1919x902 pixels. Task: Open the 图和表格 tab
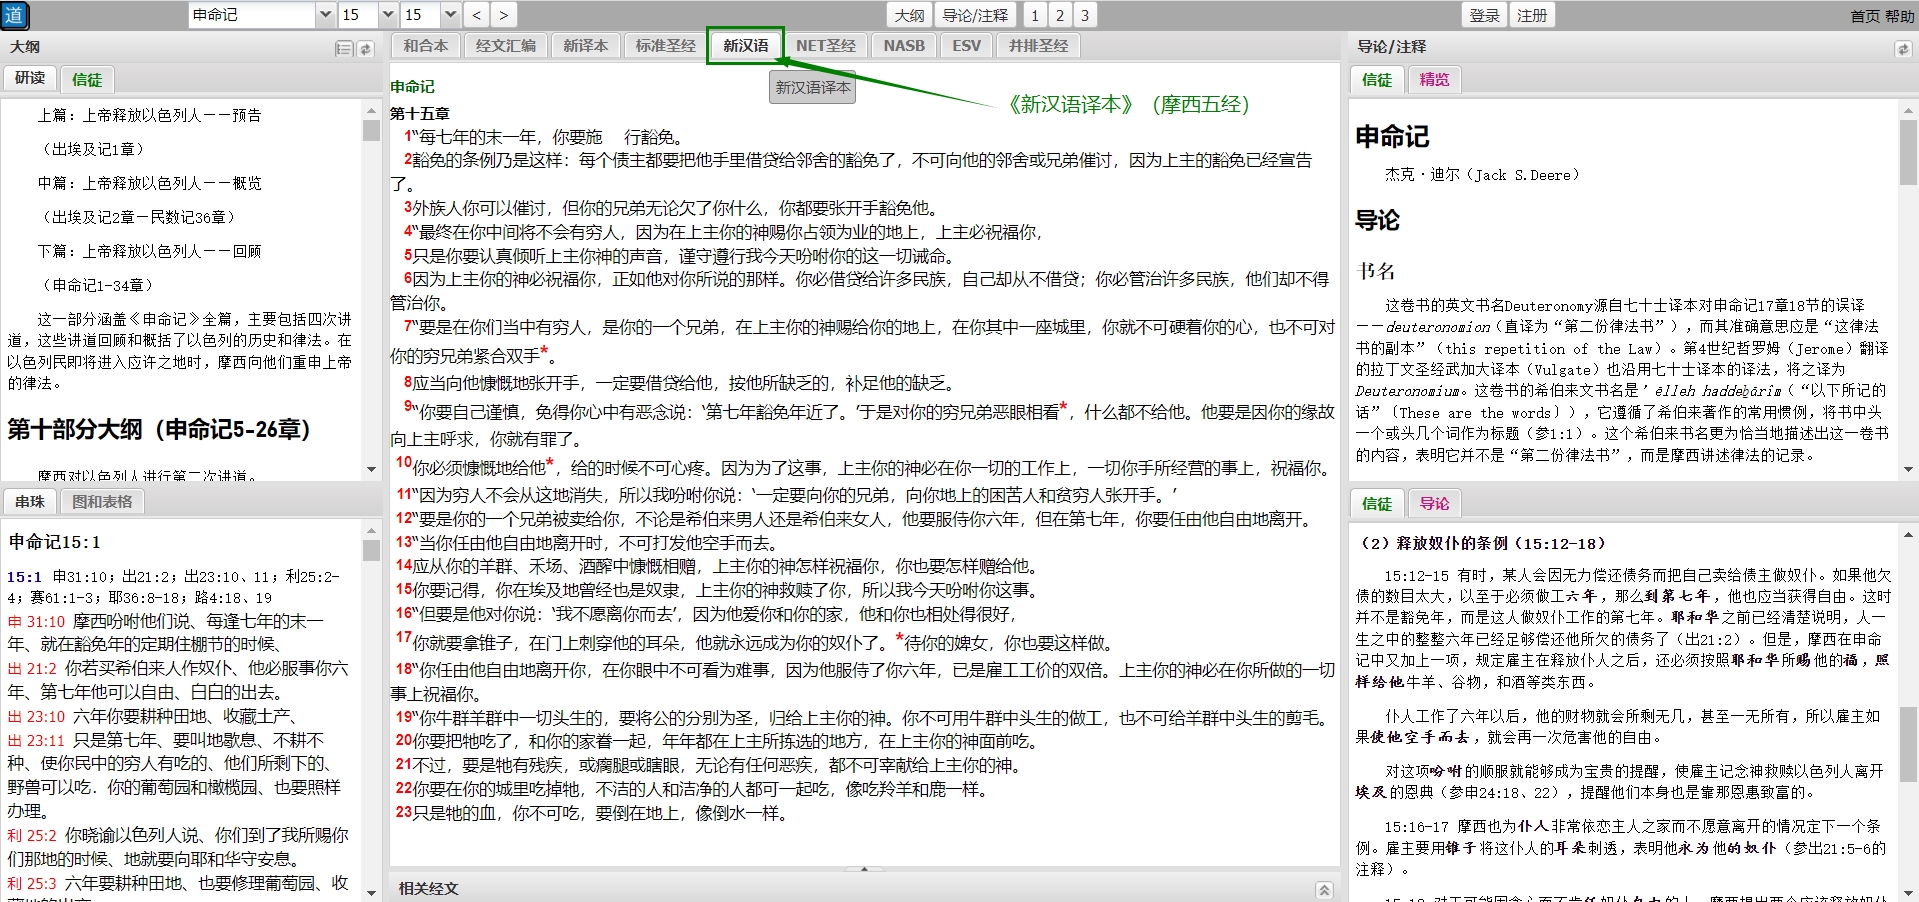[102, 502]
